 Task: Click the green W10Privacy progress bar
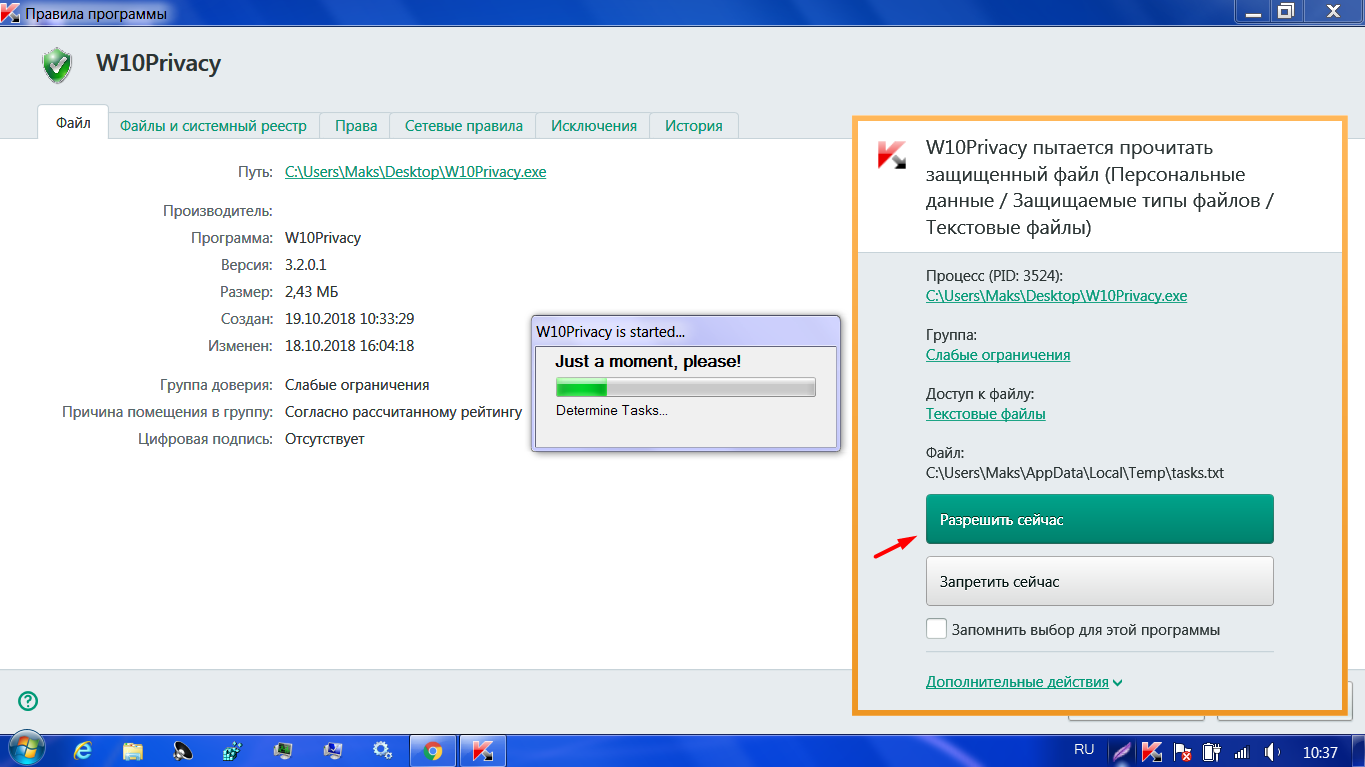coord(686,387)
